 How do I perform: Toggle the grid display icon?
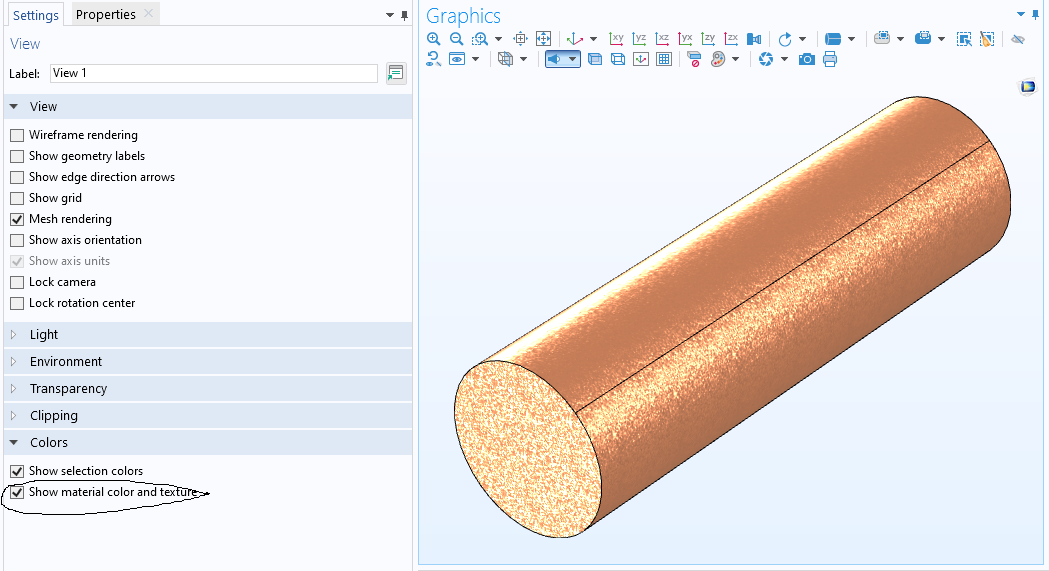click(664, 60)
